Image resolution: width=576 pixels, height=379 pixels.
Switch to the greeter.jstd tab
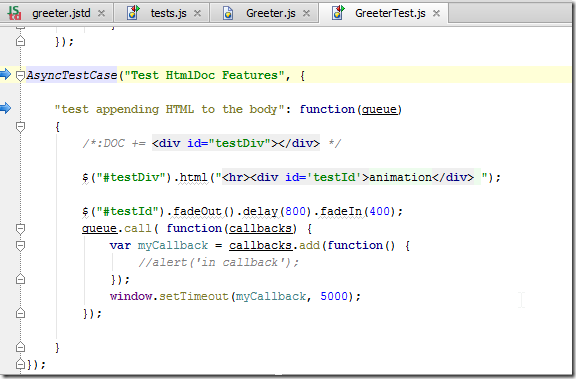[x=61, y=14]
